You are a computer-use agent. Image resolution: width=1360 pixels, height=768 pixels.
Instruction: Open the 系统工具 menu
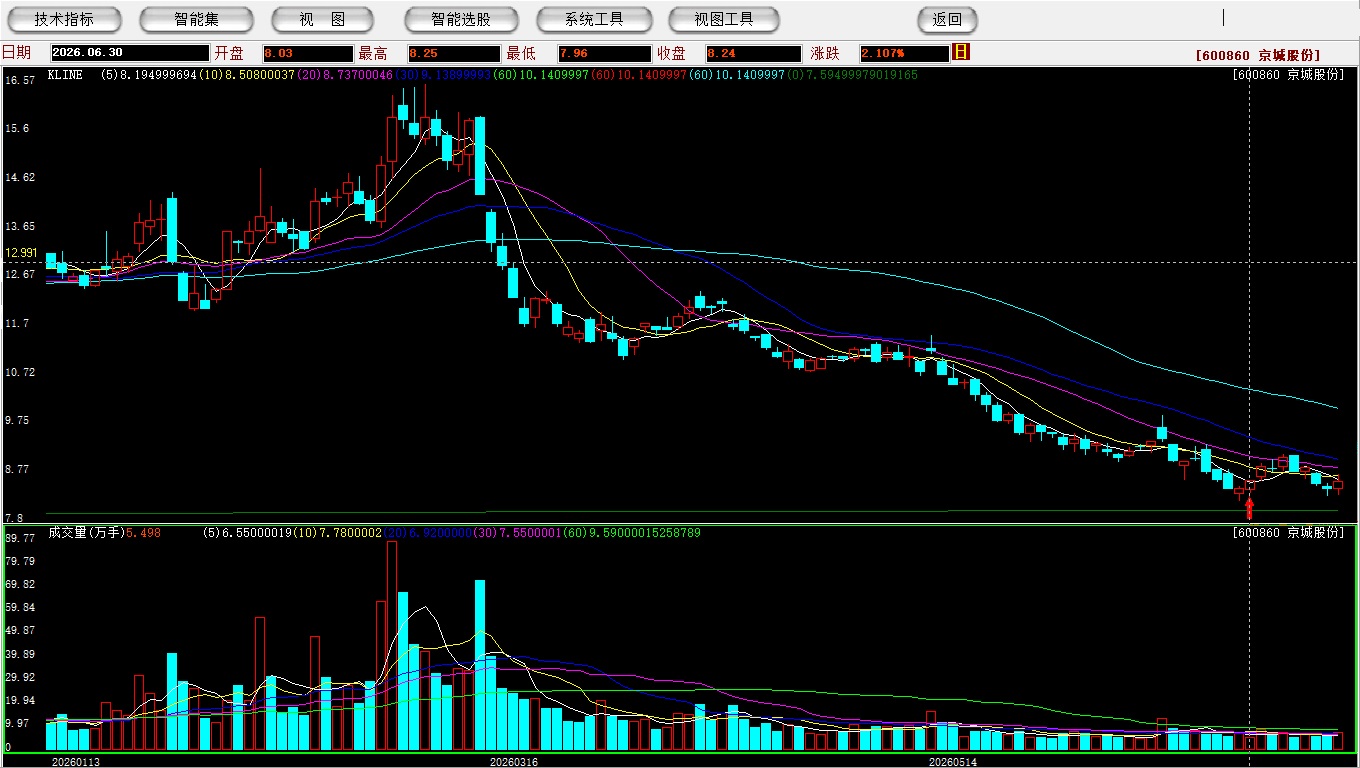click(594, 19)
